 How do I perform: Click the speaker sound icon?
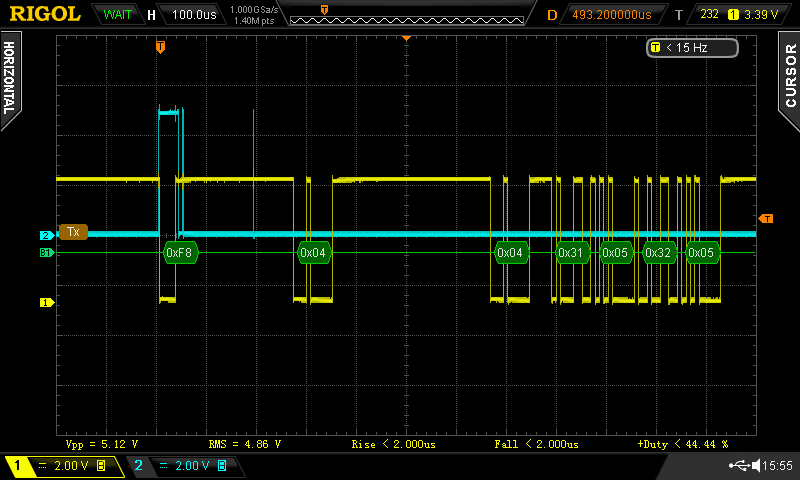tap(756, 465)
